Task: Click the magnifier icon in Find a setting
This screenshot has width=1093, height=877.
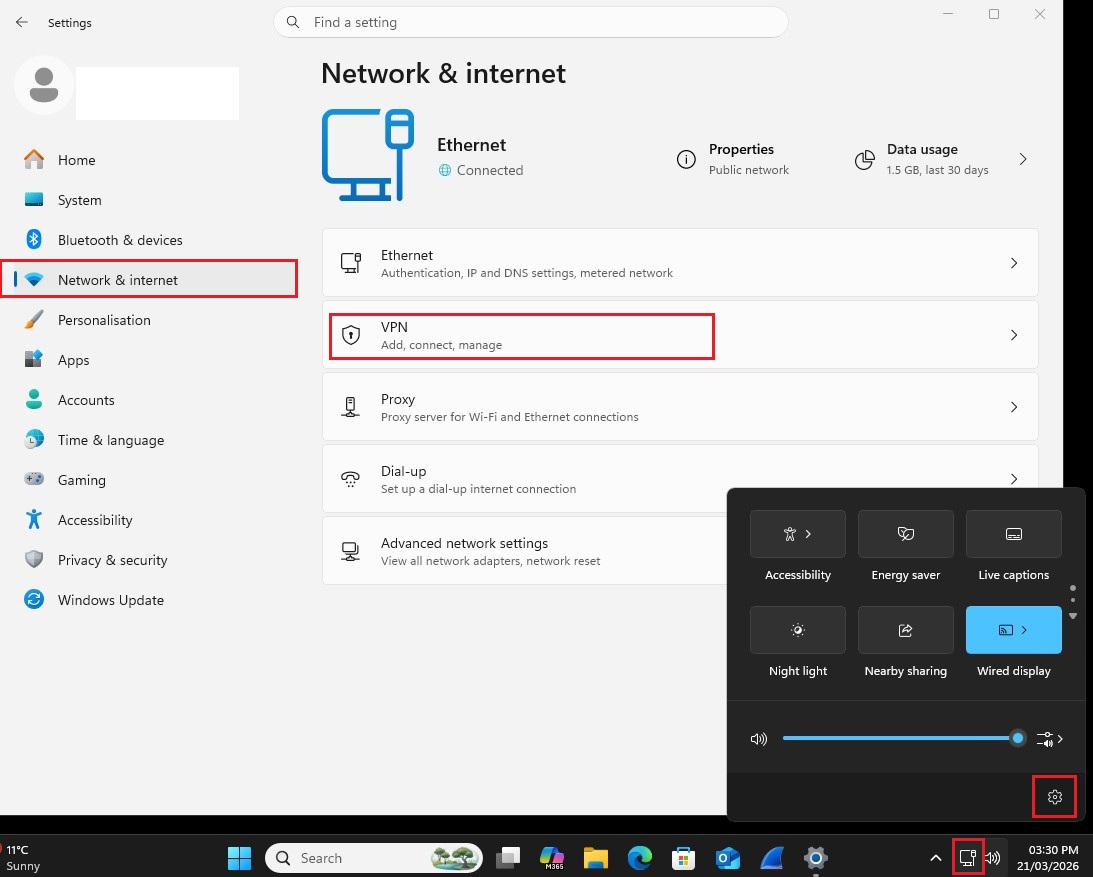Action: point(293,22)
